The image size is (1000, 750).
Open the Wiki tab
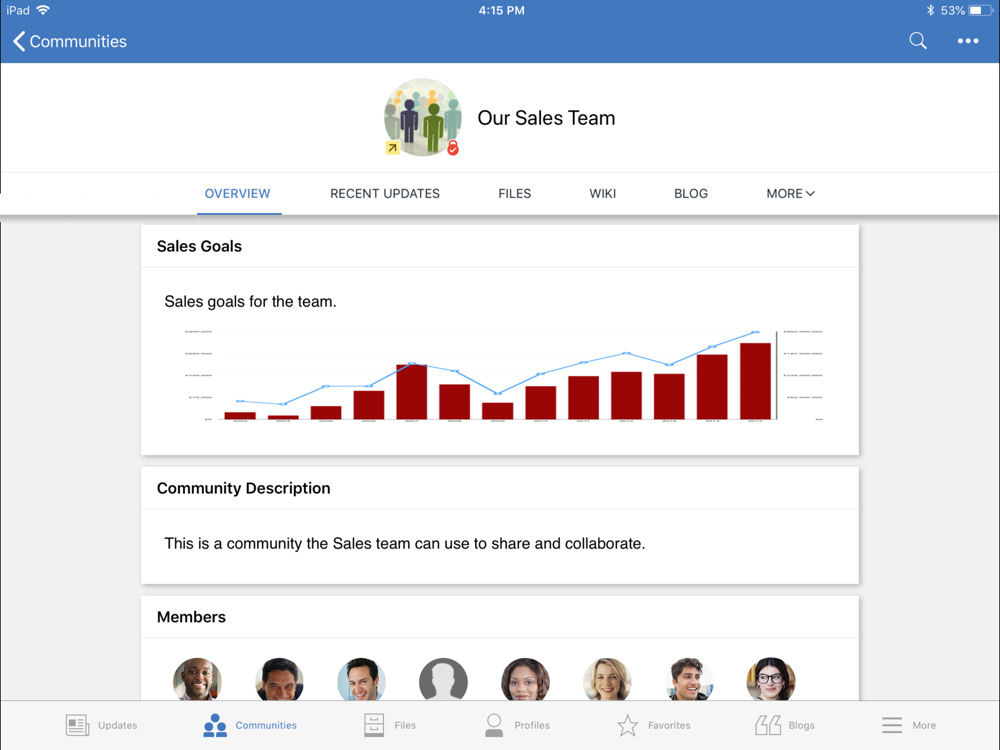point(603,193)
